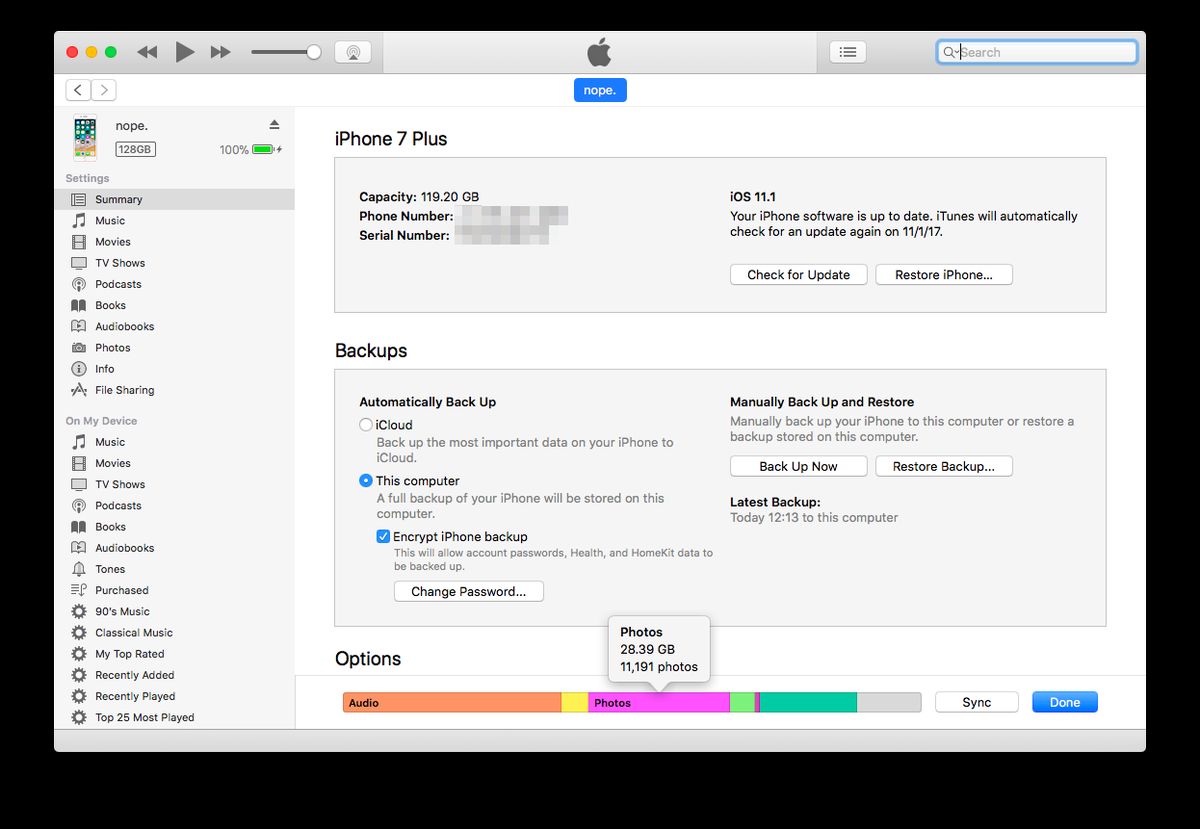
Task: Click the rewind previous track button
Action: pos(147,52)
